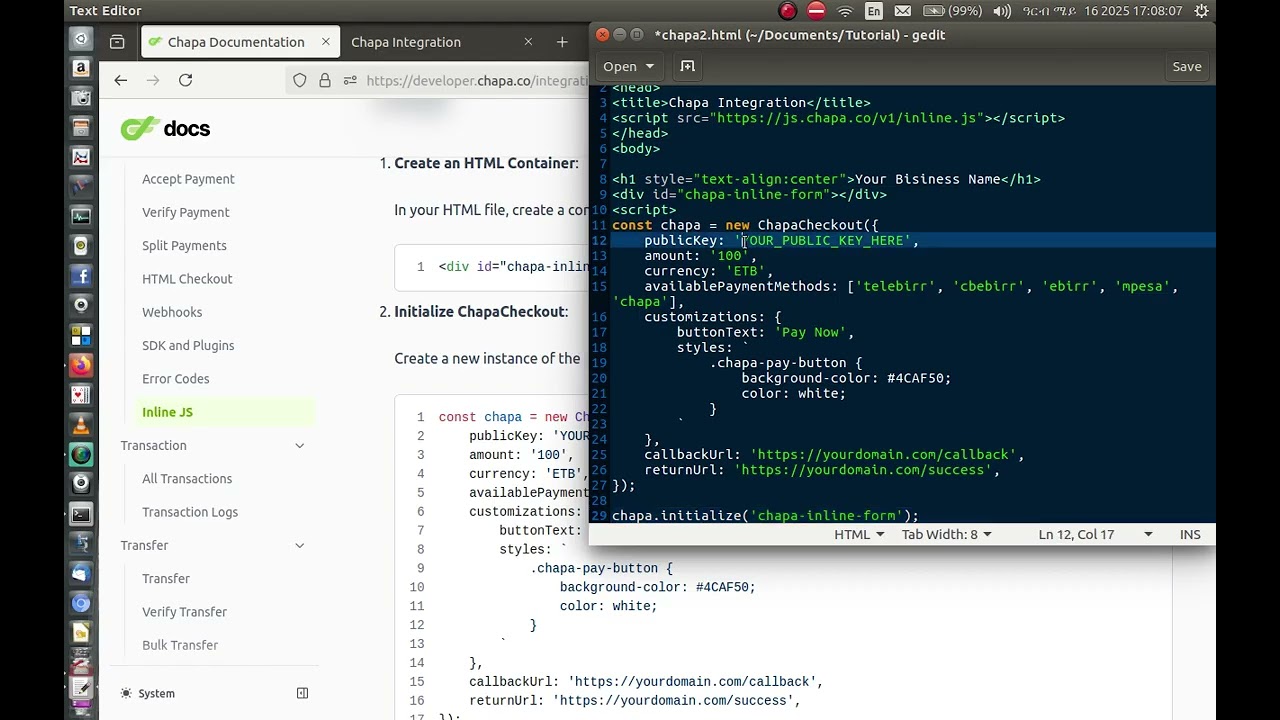Open the Error Codes page
1280x720 pixels.
coord(176,379)
